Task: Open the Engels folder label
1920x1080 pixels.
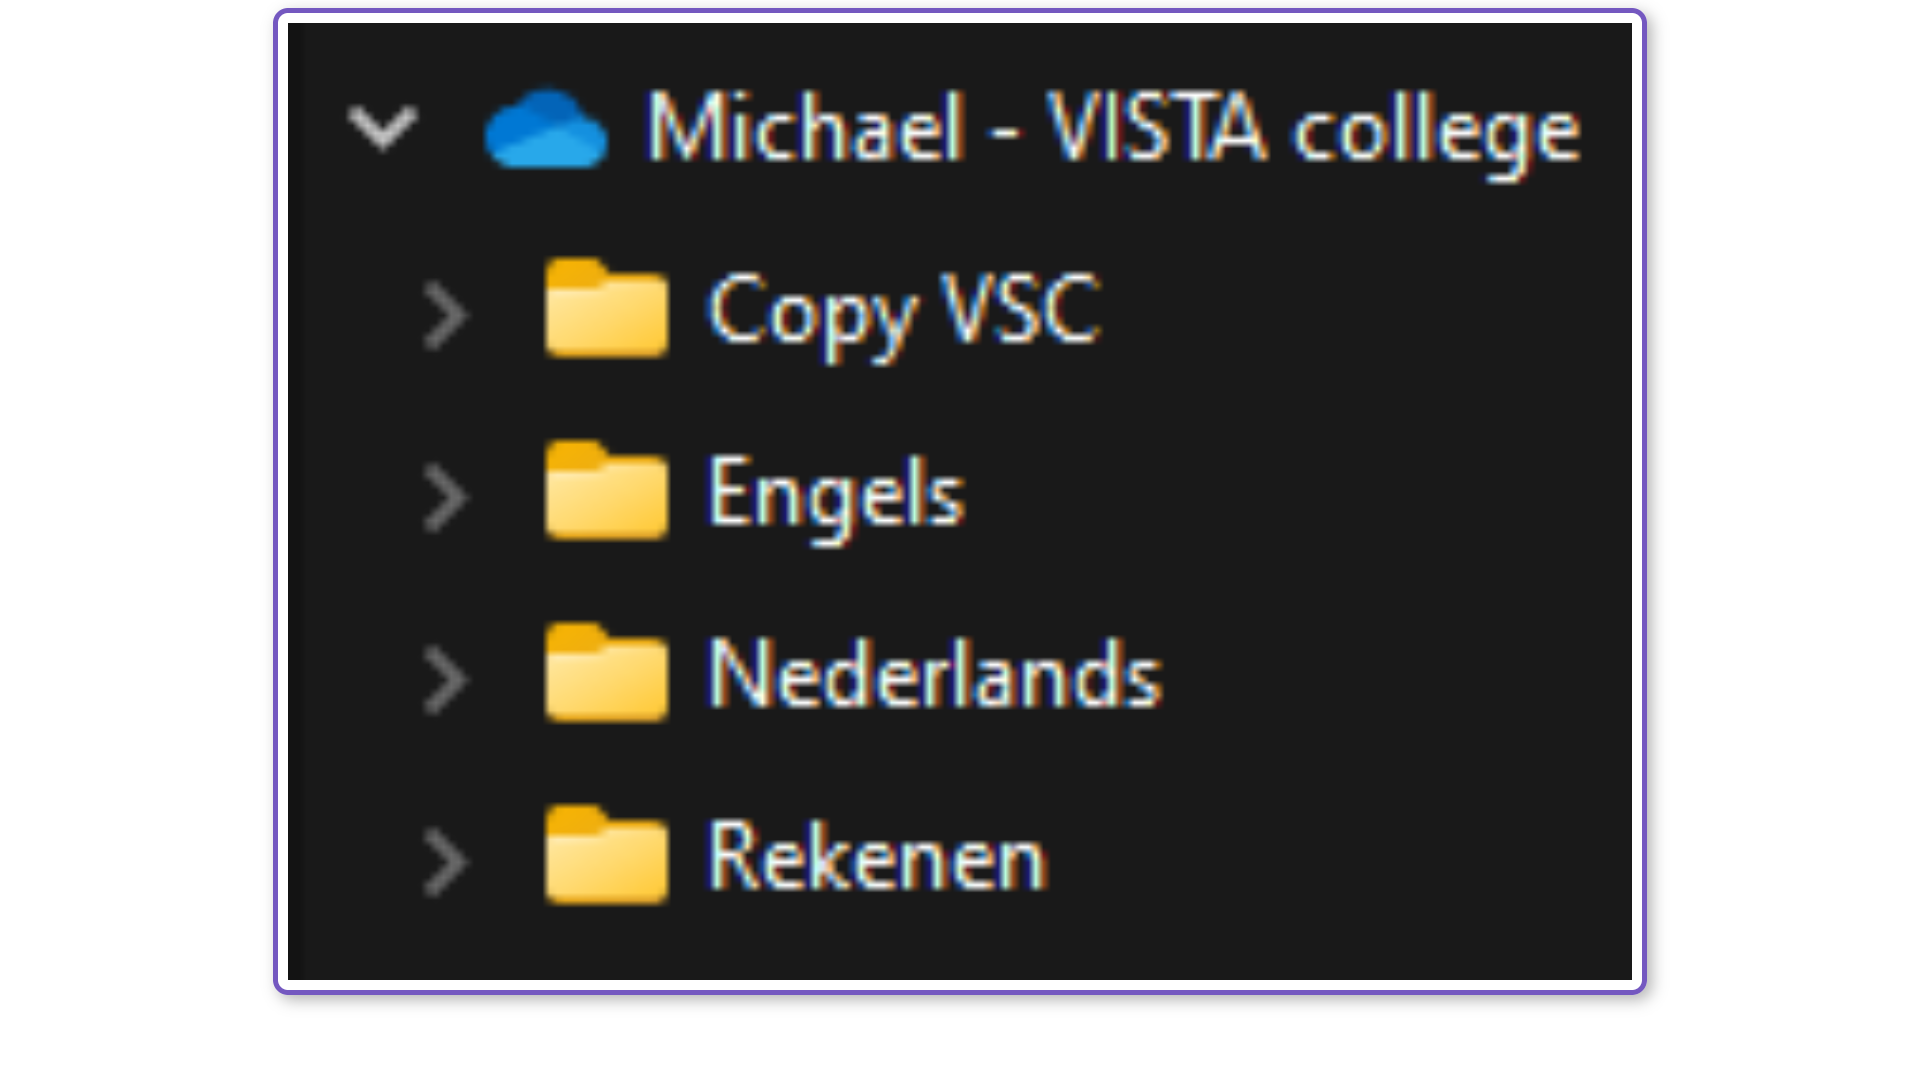Action: click(x=836, y=493)
